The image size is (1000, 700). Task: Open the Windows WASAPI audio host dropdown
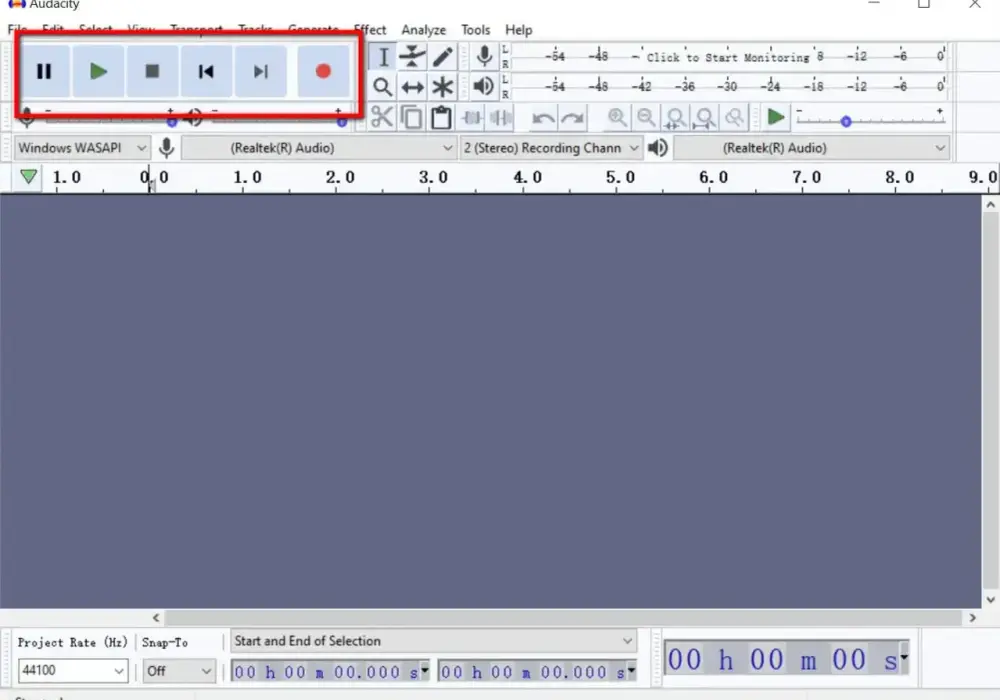82,148
